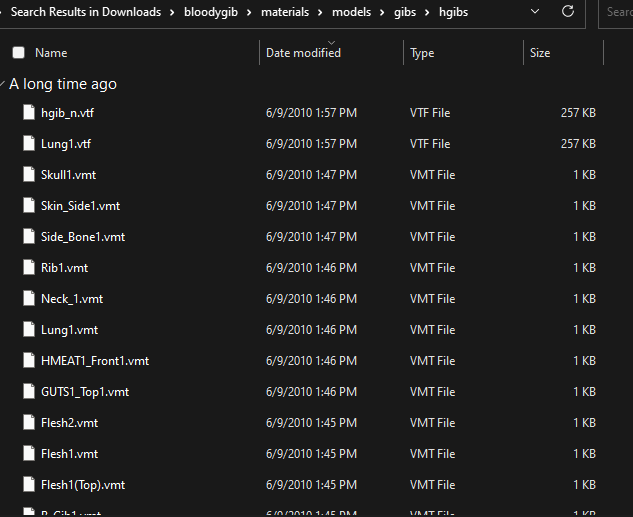This screenshot has height=517, width=633.
Task: Click the hgib_n.vtf file icon
Action: click(x=29, y=113)
